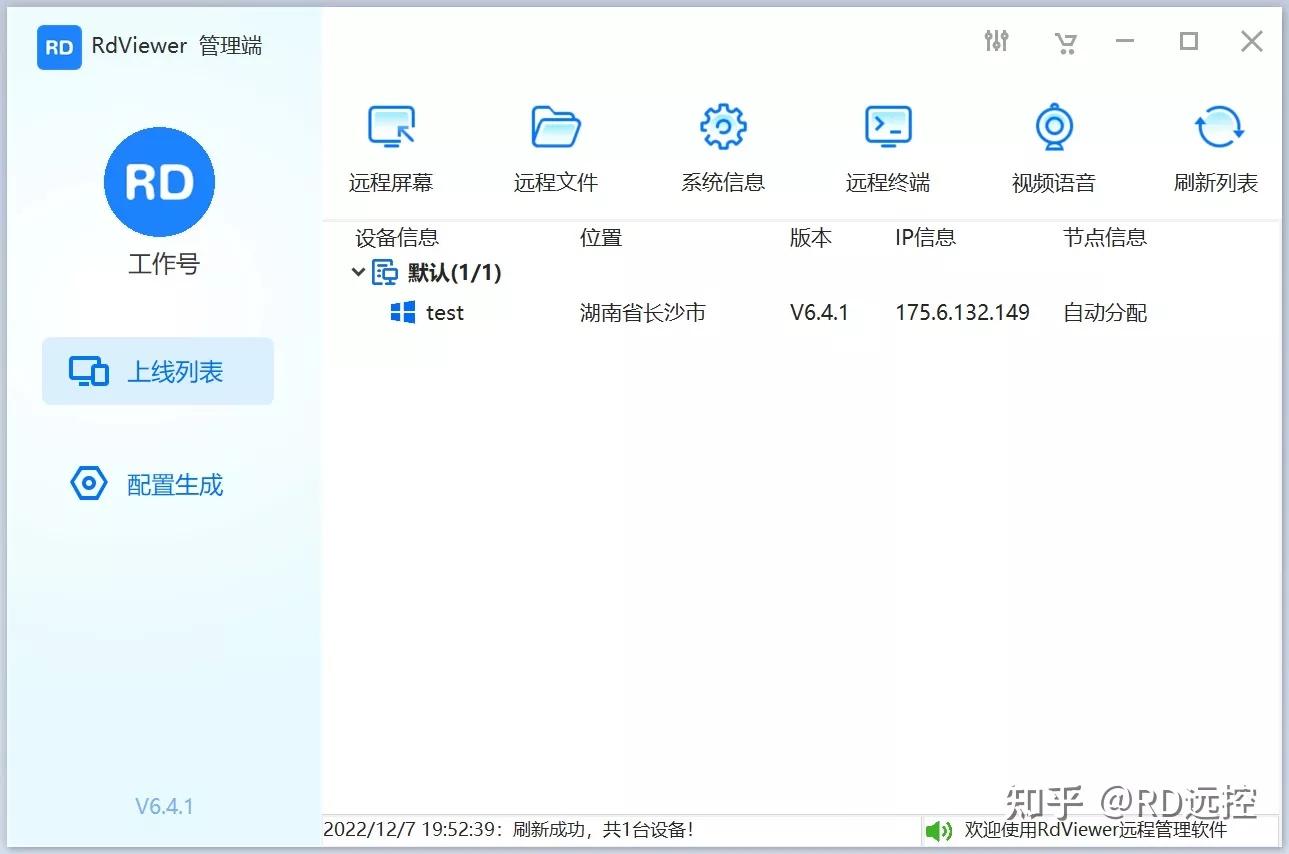Click the speaker icon in status bar
1289x854 pixels.
[939, 831]
